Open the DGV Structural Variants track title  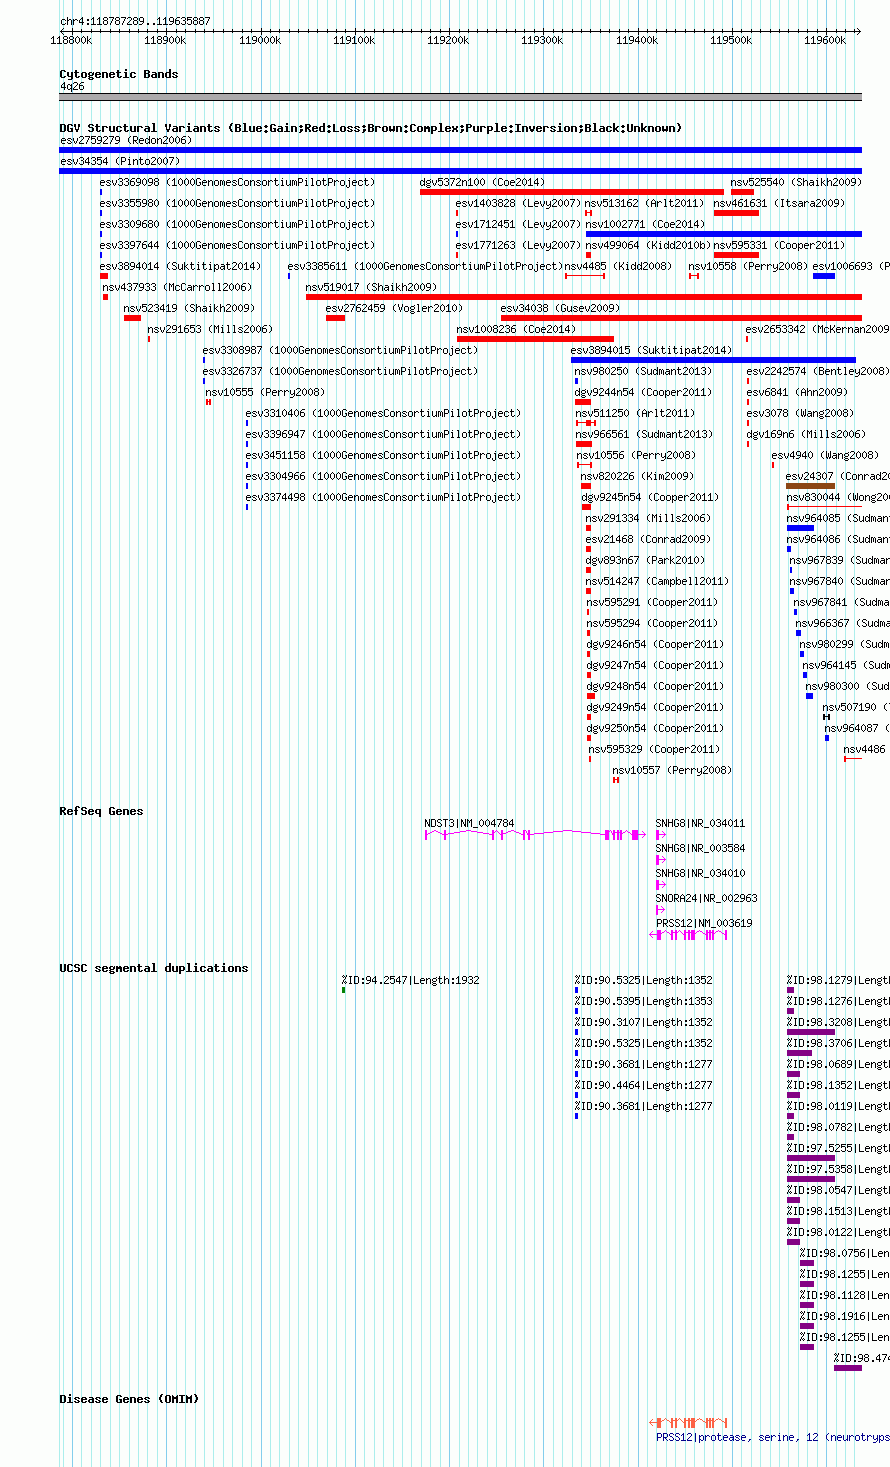tap(370, 128)
